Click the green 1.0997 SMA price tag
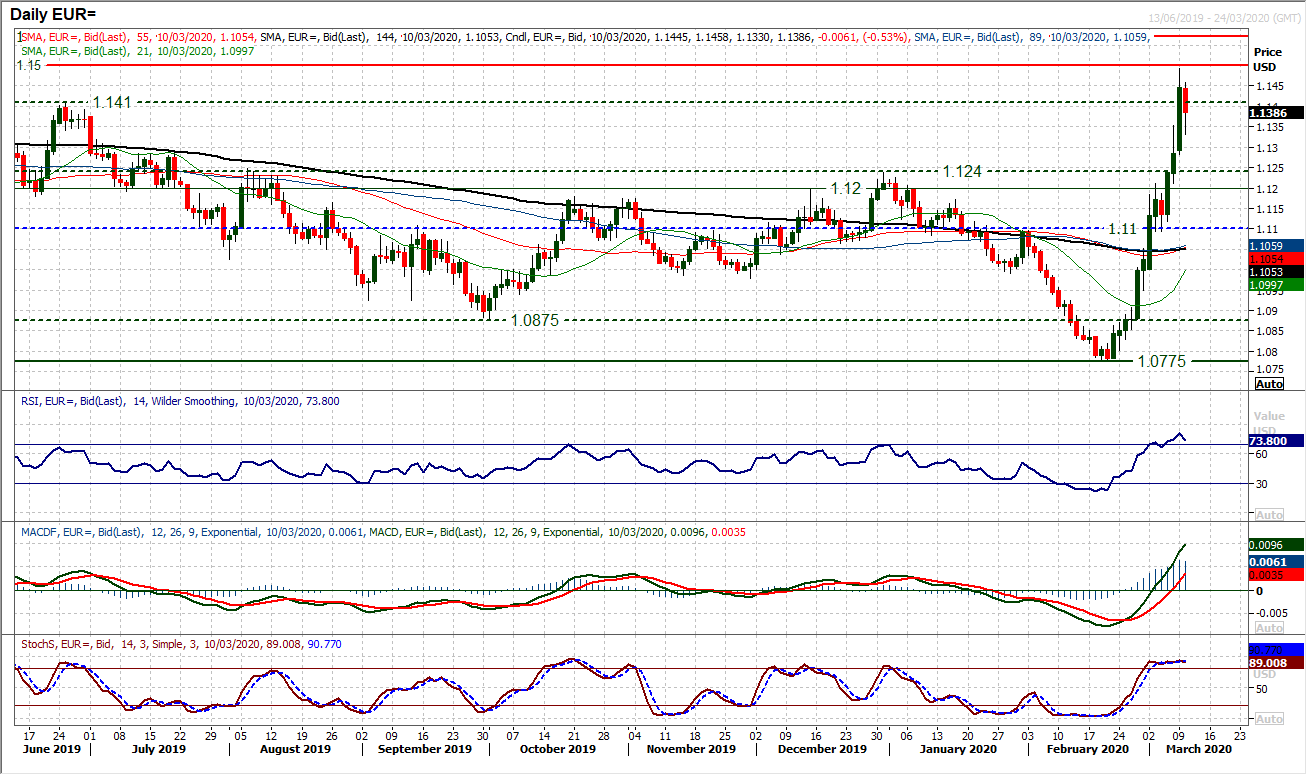The image size is (1307, 775). click(1276, 284)
